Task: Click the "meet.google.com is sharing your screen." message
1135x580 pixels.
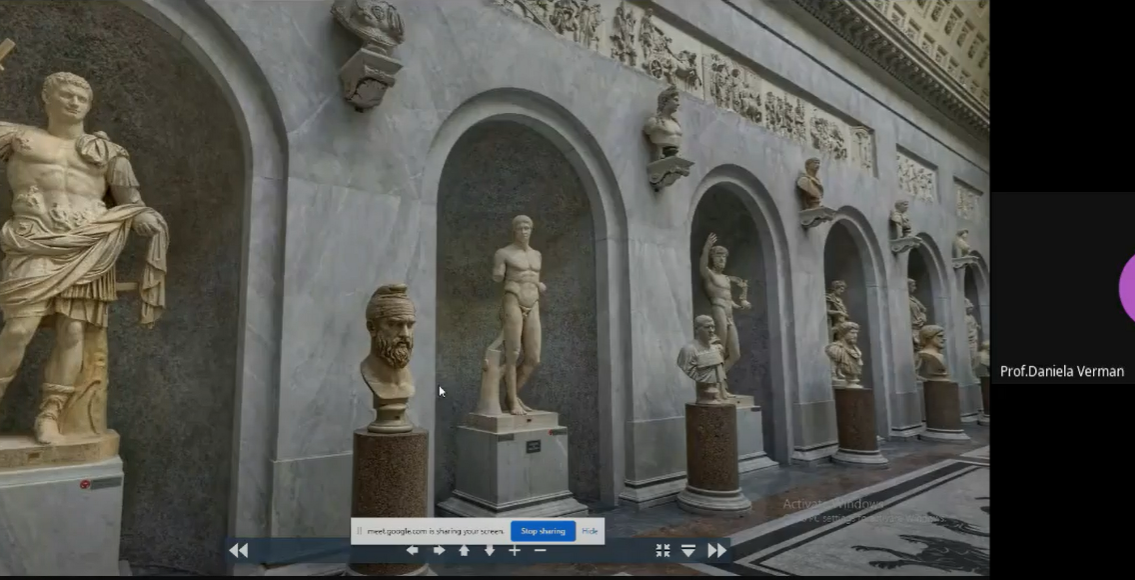Action: click(435, 531)
